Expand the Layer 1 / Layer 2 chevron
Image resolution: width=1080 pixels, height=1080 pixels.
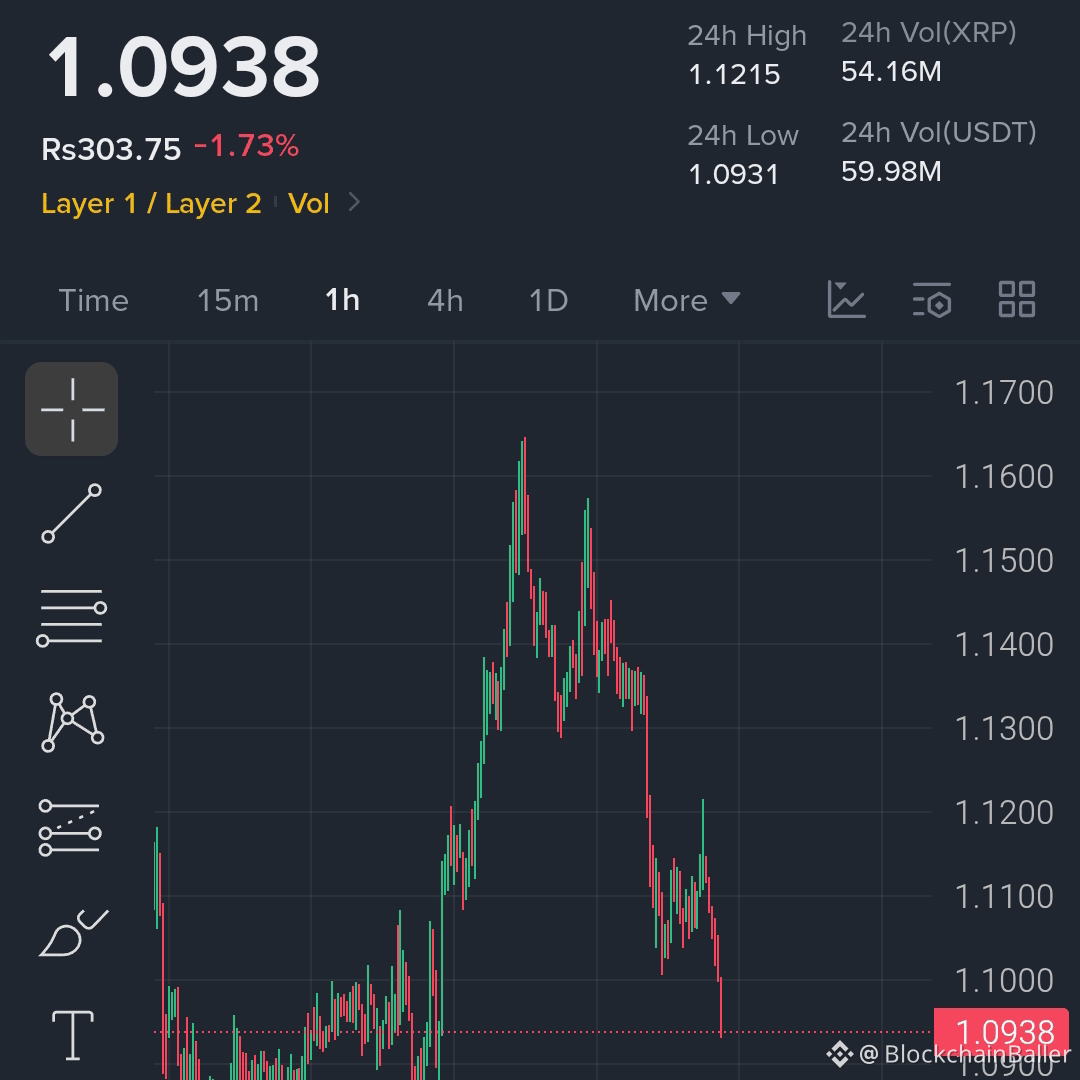[x=354, y=202]
